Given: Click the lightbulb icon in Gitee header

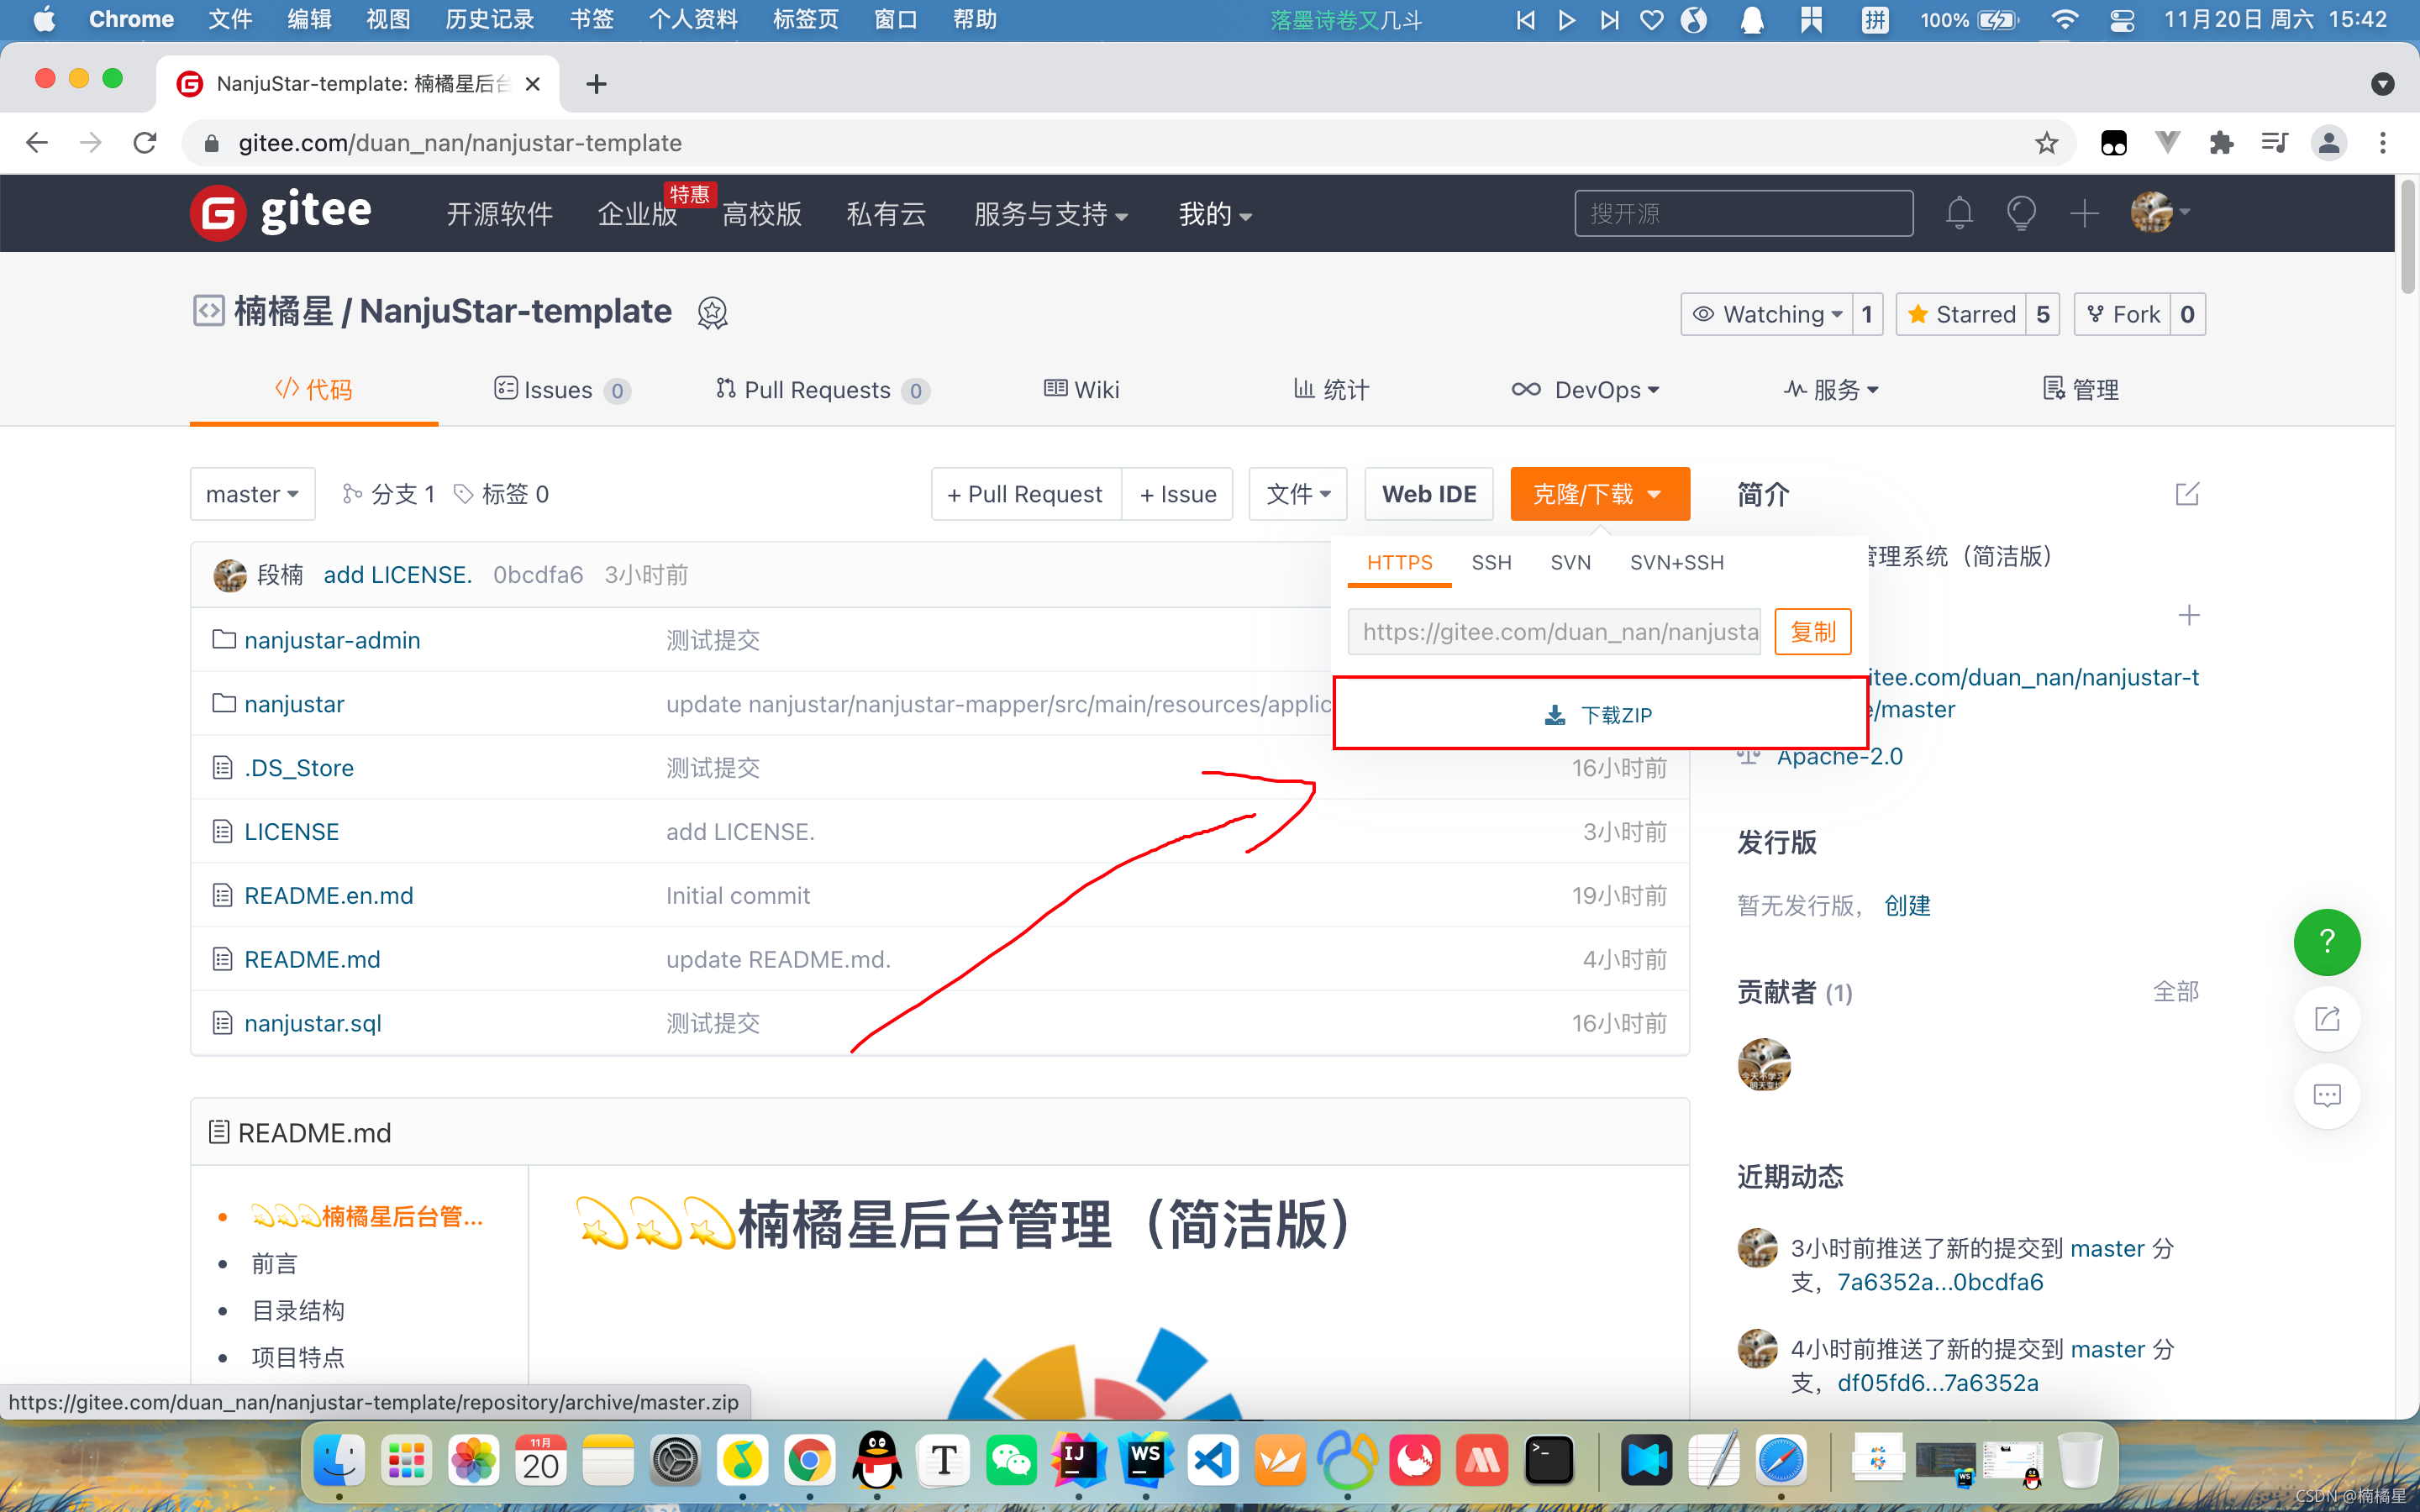Looking at the screenshot, I should 2021,213.
